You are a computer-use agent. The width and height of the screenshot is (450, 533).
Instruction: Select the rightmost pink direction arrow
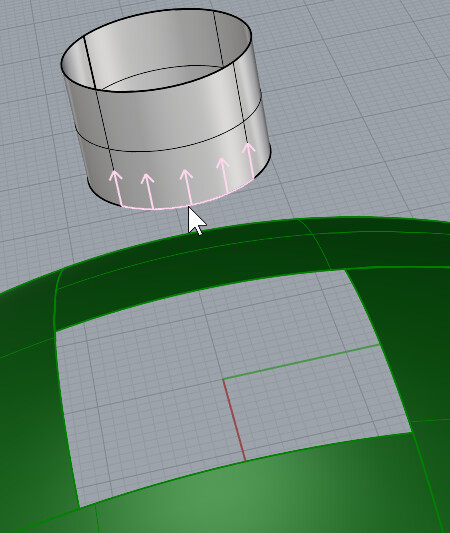(251, 160)
